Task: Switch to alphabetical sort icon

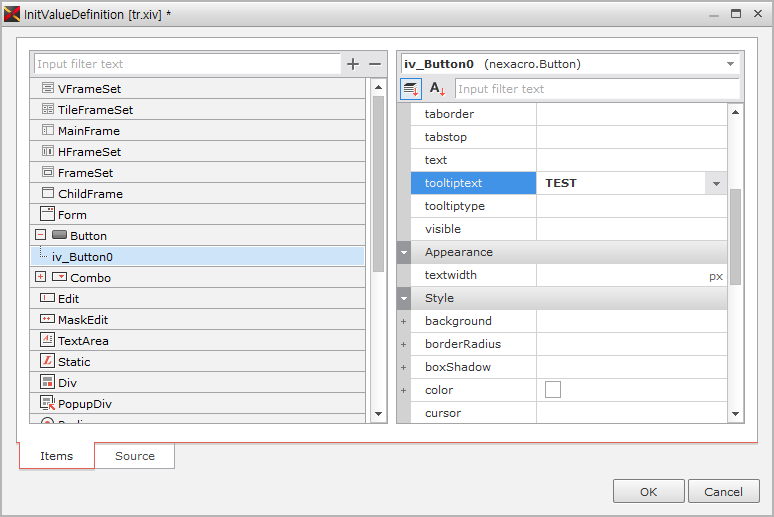Action: point(438,89)
